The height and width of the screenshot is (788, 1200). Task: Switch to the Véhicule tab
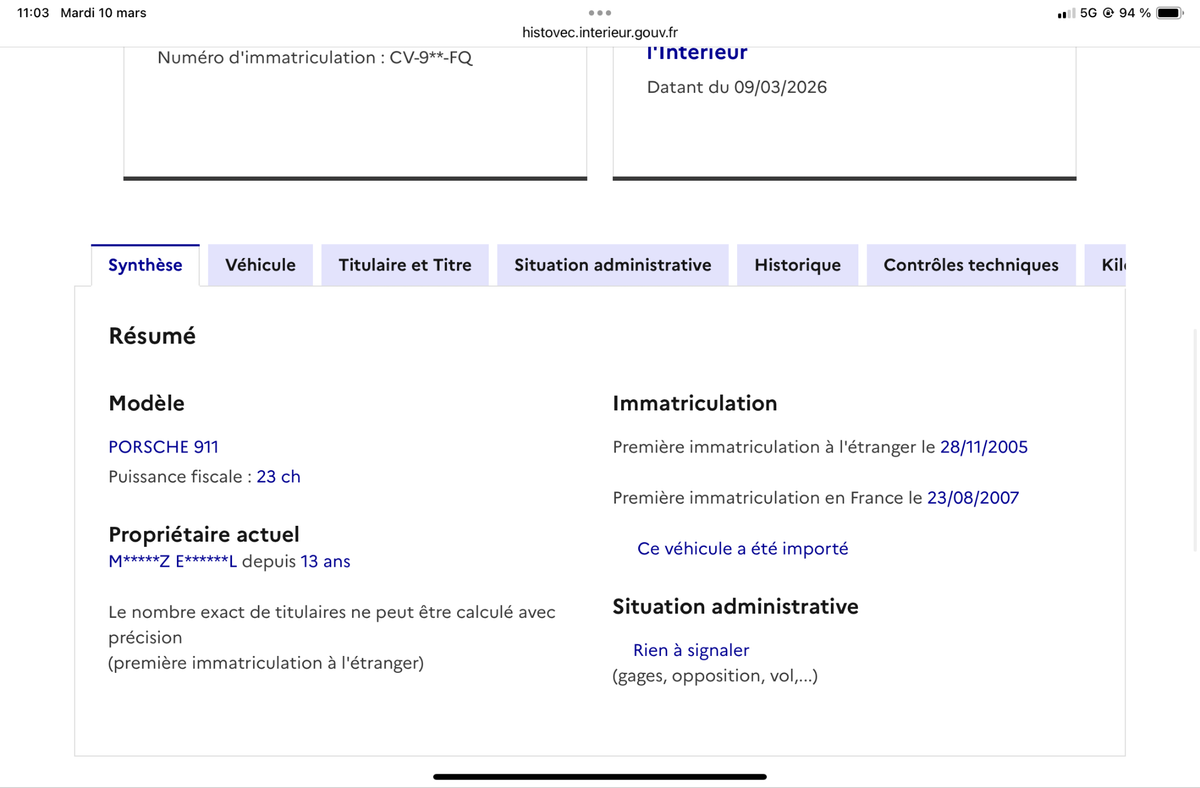pos(260,265)
